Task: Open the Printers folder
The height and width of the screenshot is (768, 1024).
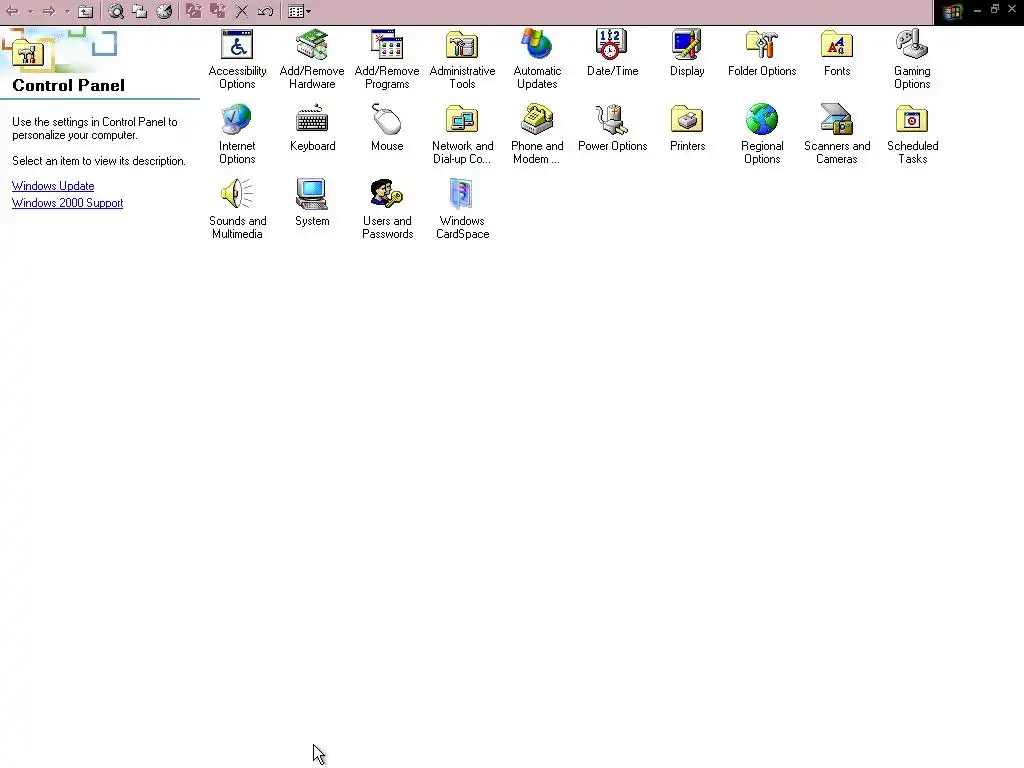Action: (x=687, y=128)
